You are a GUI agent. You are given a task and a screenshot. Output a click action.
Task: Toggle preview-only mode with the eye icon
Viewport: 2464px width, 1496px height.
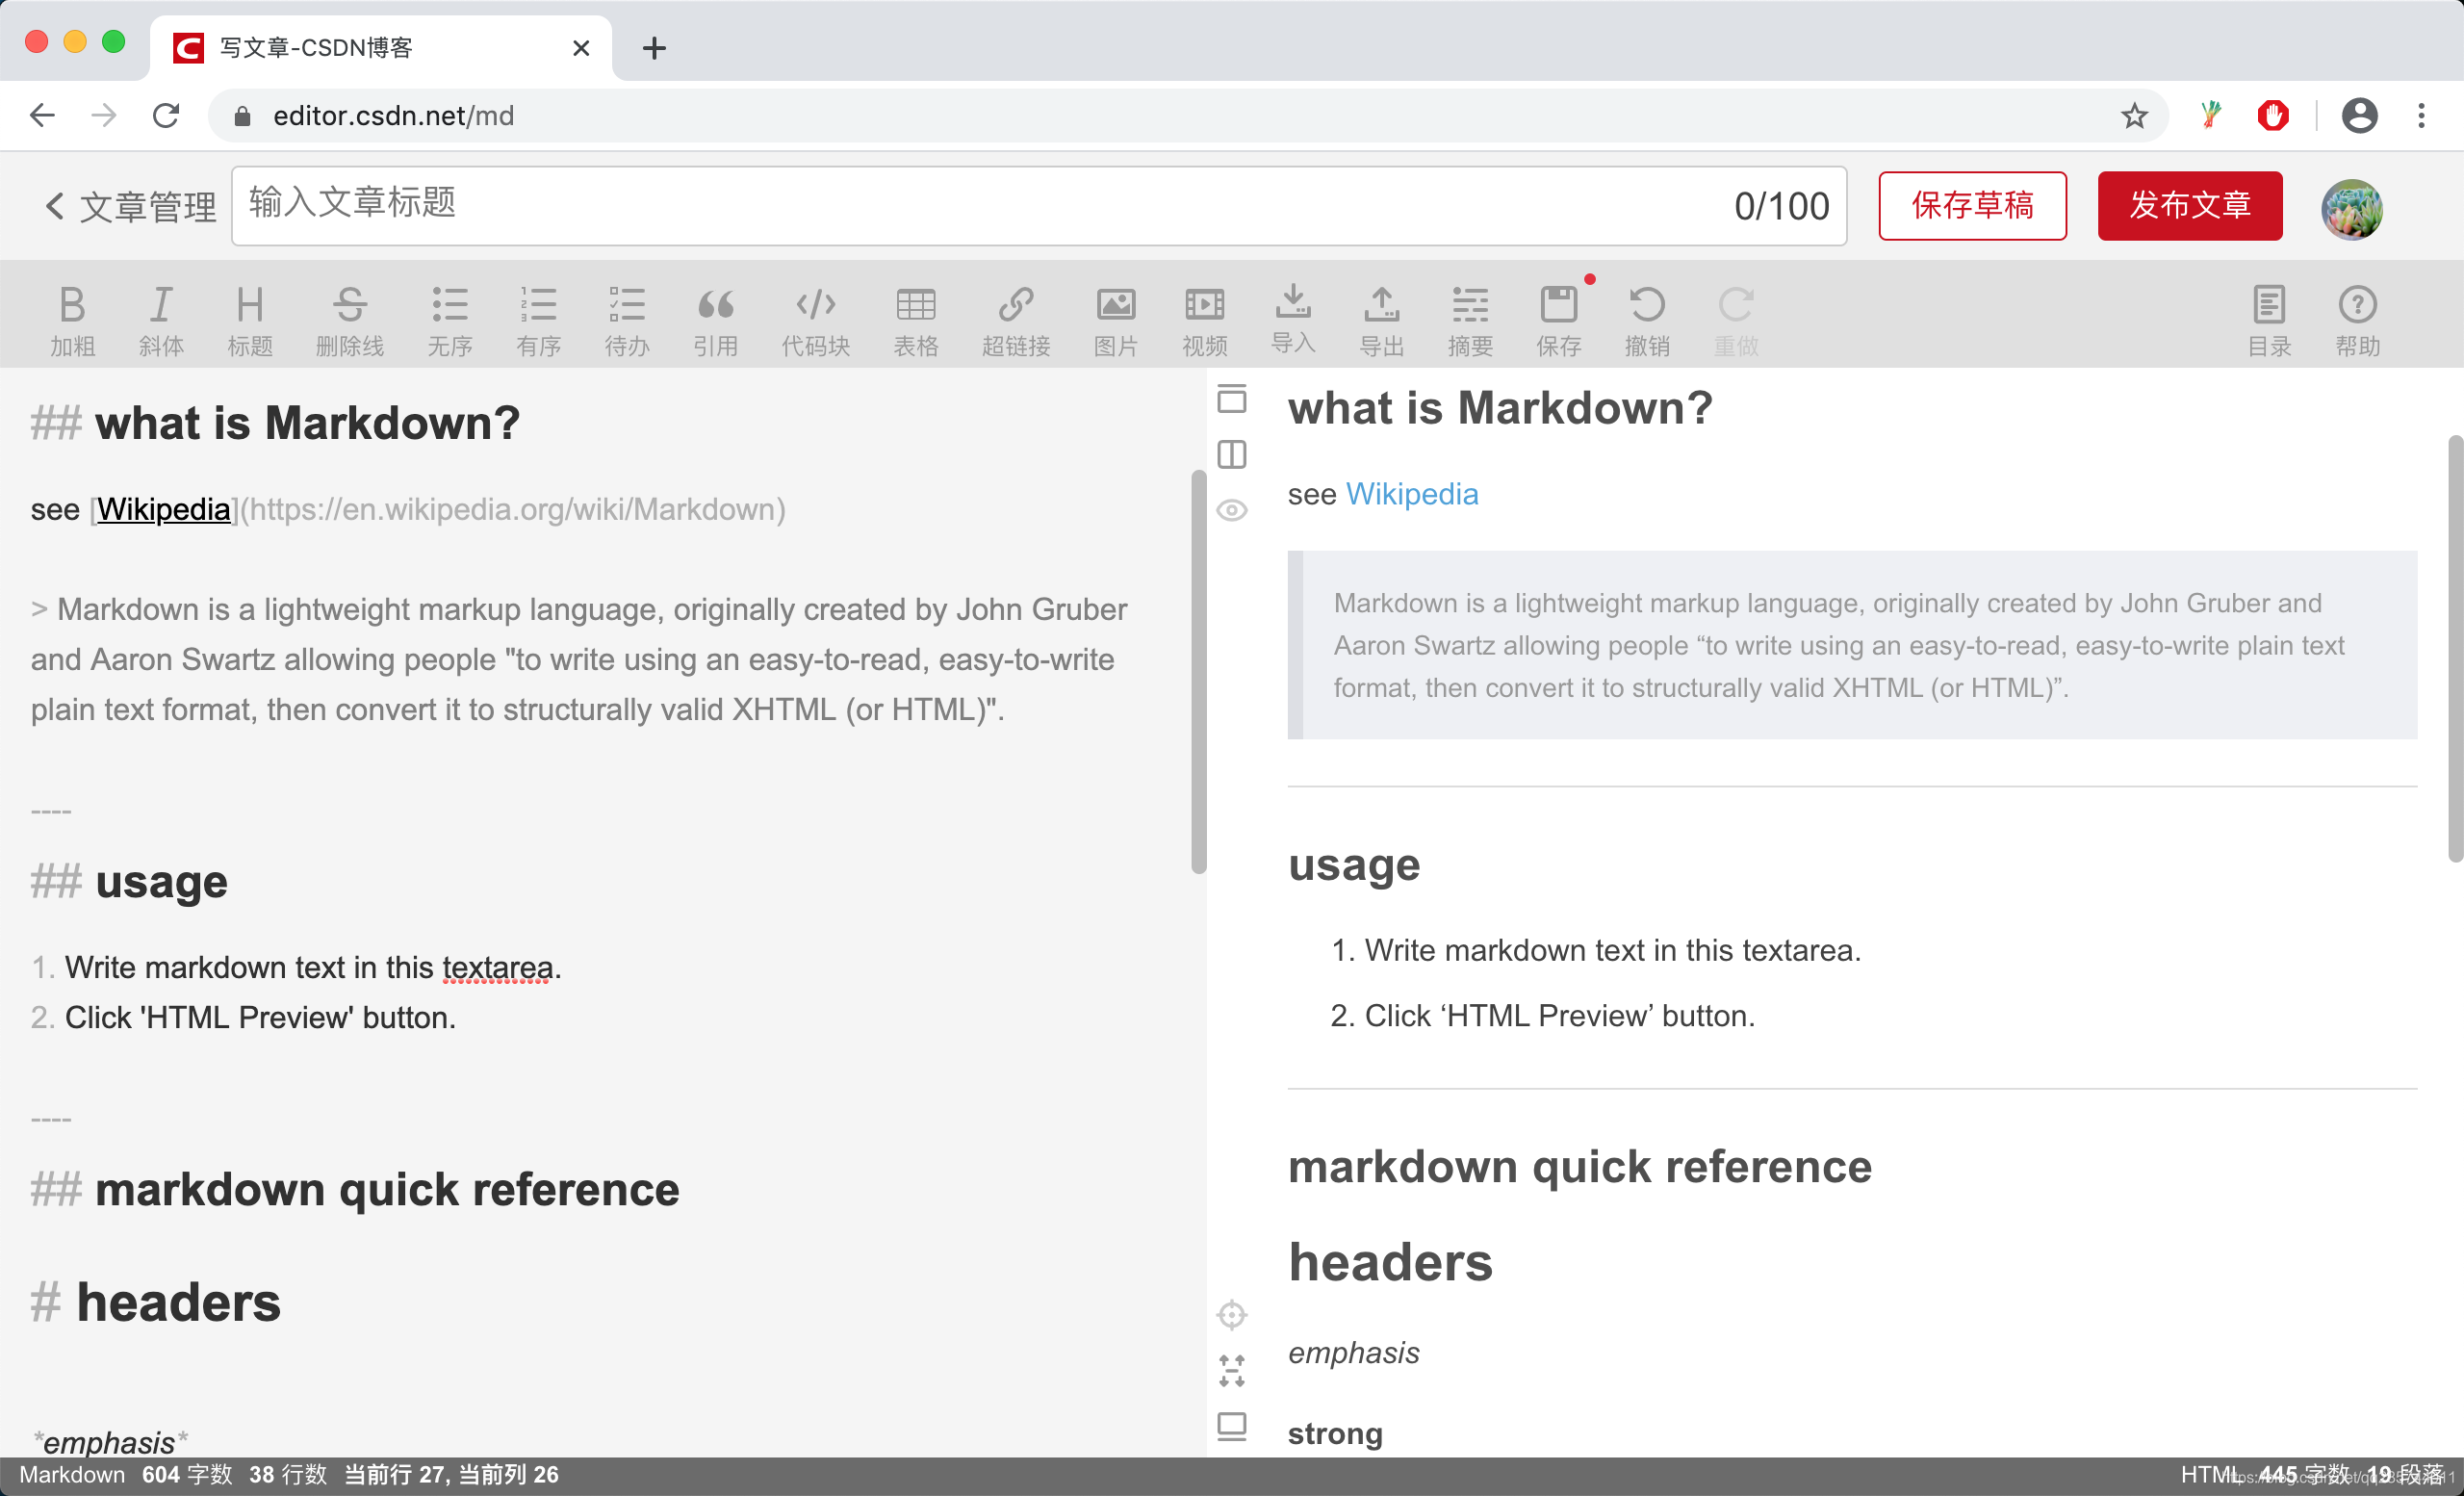1232,510
